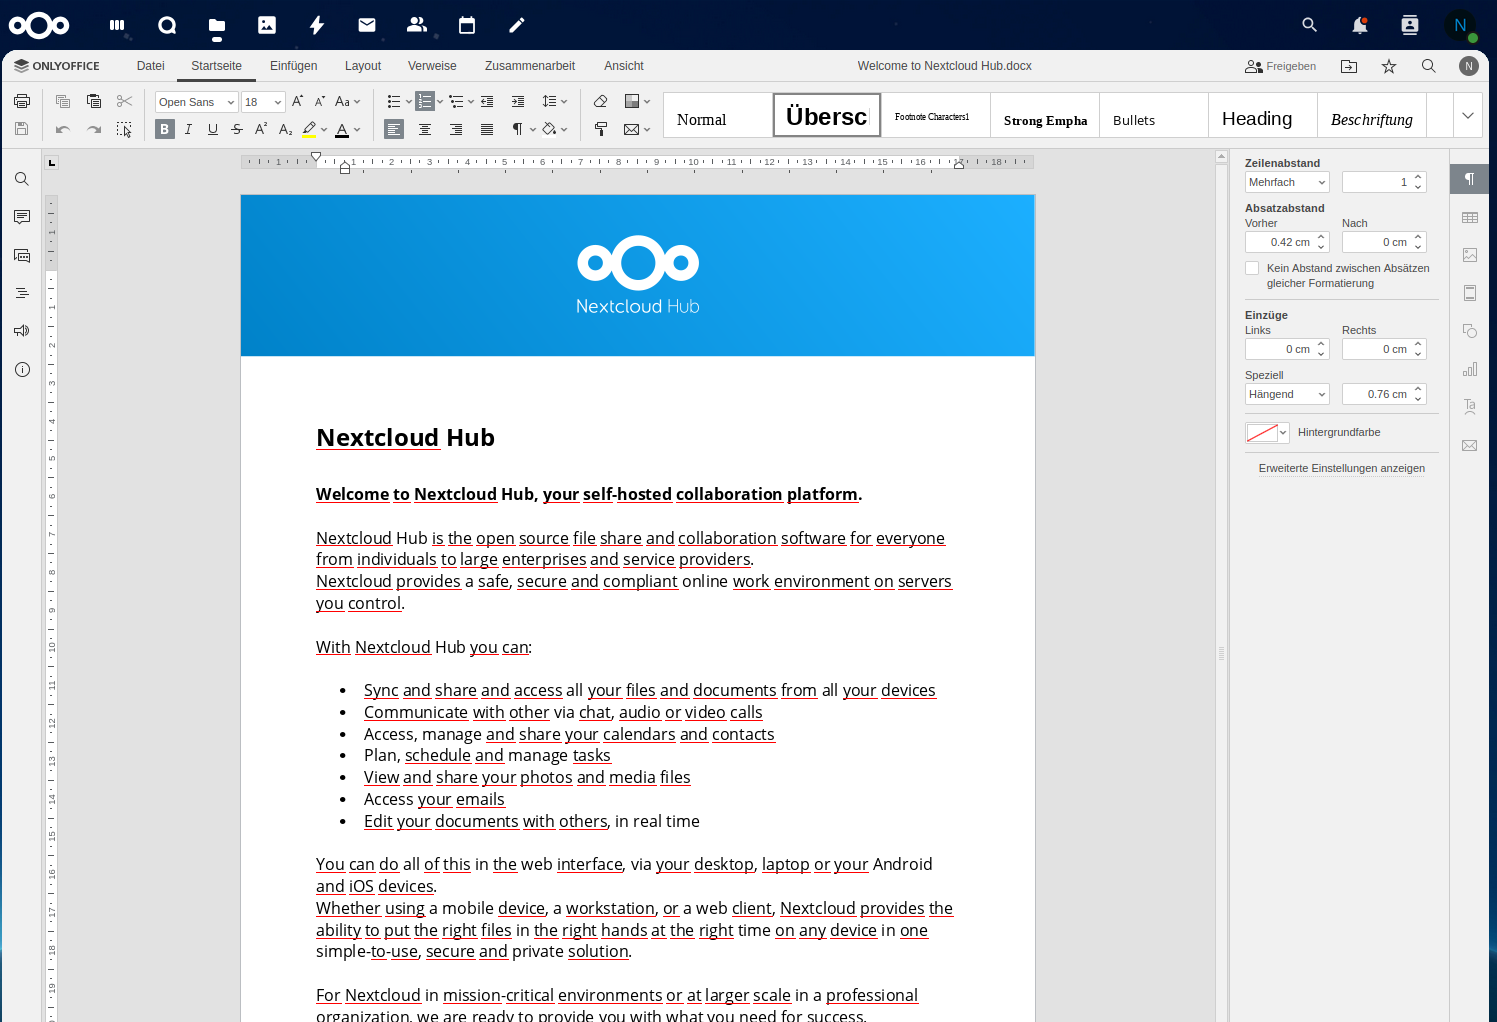1497x1022 pixels.
Task: Click the Paste icon in the toolbar
Action: click(94, 101)
